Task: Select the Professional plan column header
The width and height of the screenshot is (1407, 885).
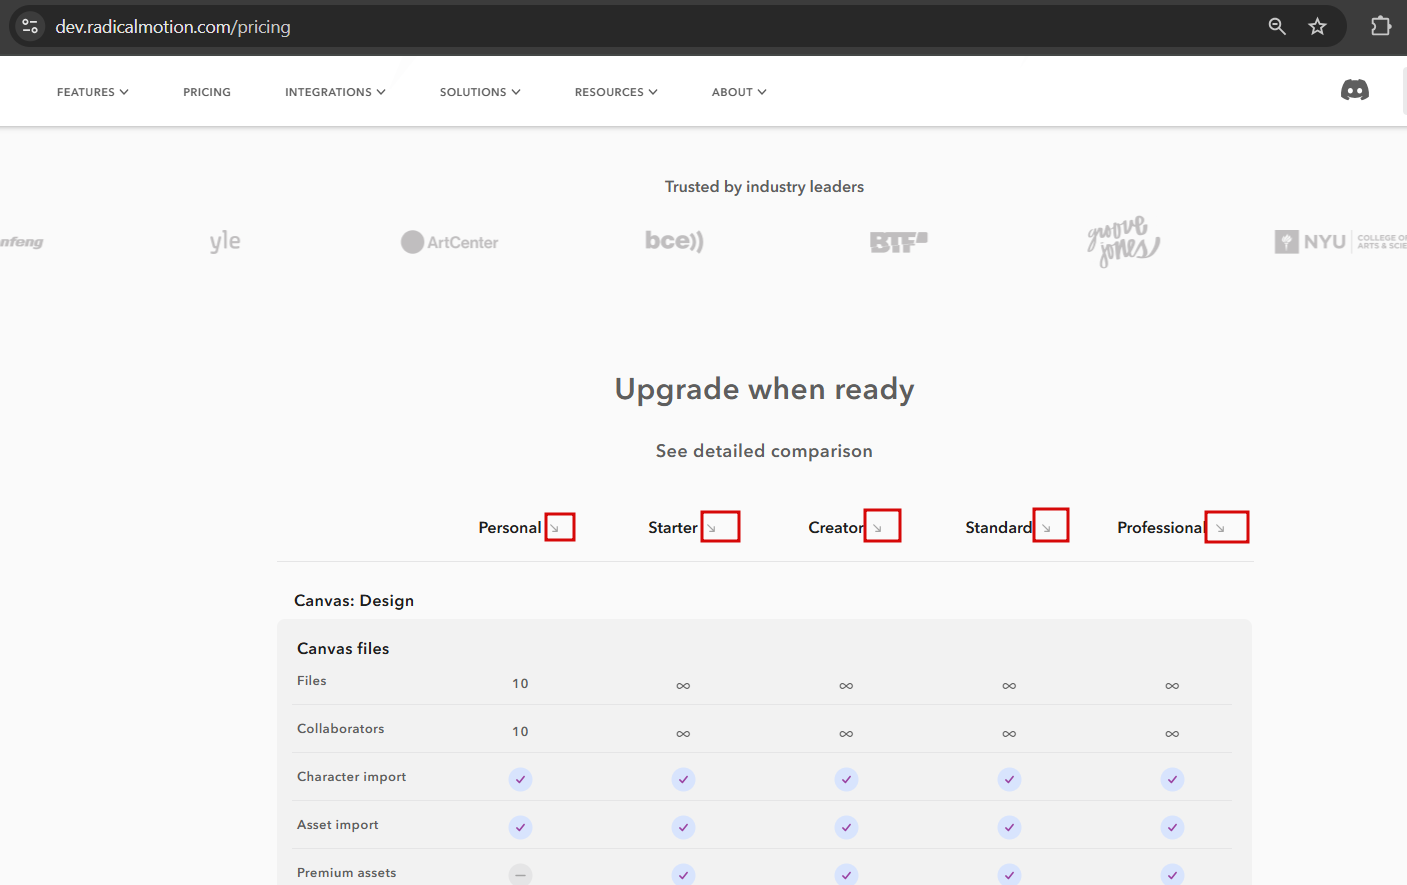Action: (x=1161, y=528)
